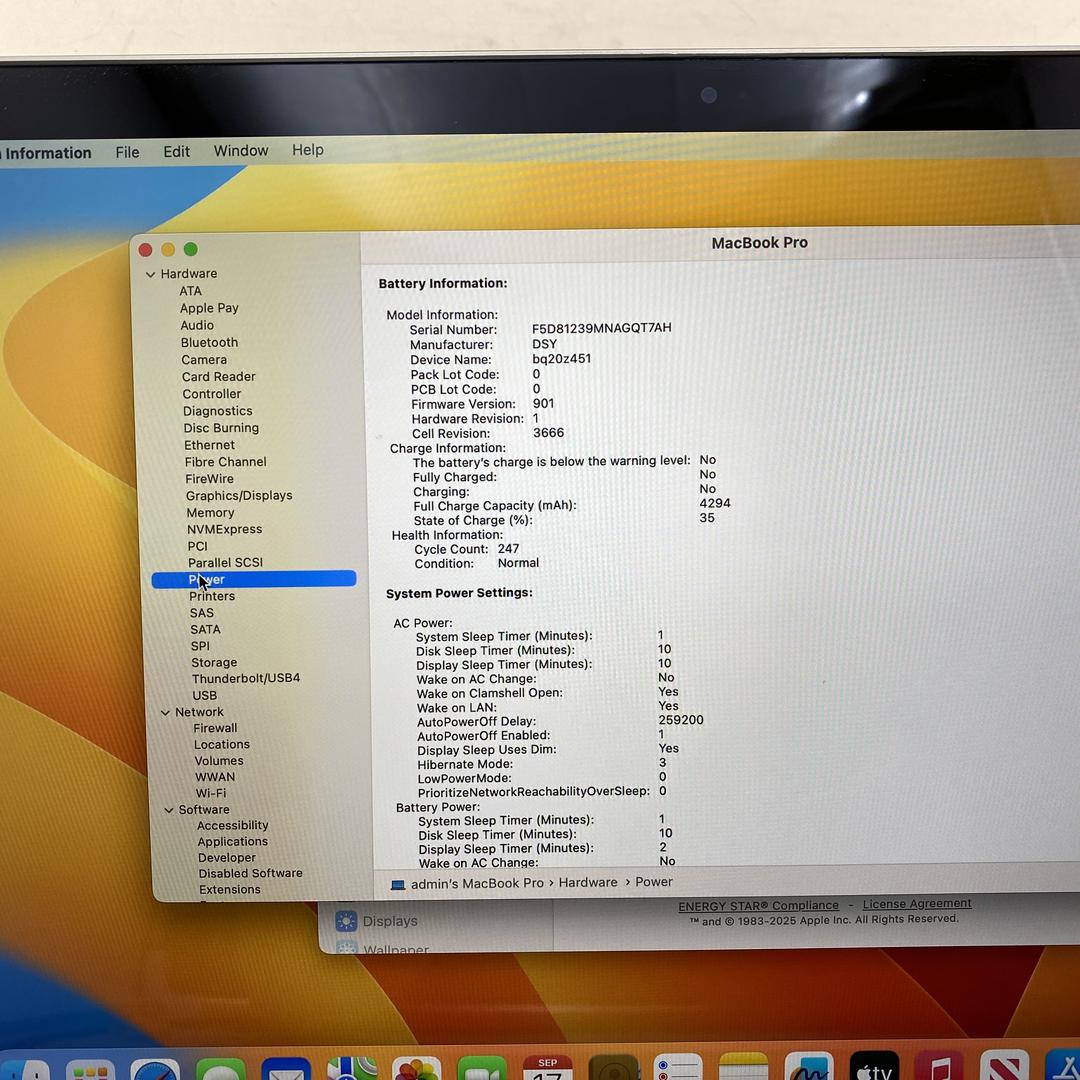The height and width of the screenshot is (1080, 1080).
Task: Open the Window menu in the menu bar
Action: click(241, 151)
